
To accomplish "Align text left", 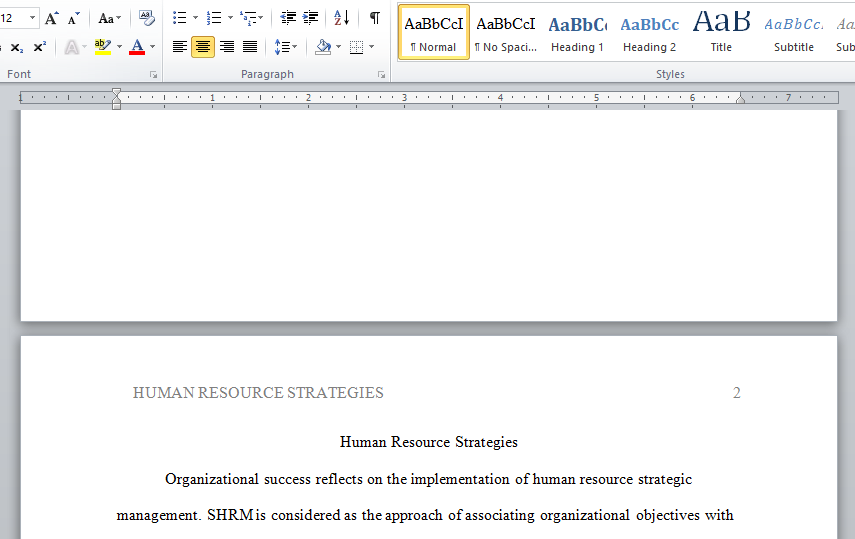I will pyautogui.click(x=179, y=47).
